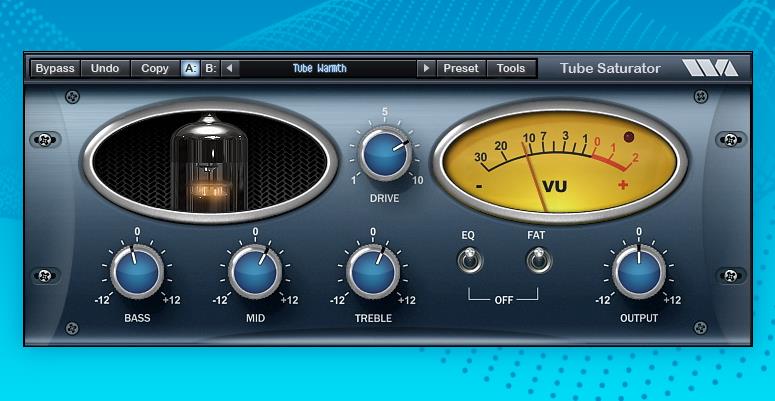Click the OUTPUT label text

click(x=639, y=318)
